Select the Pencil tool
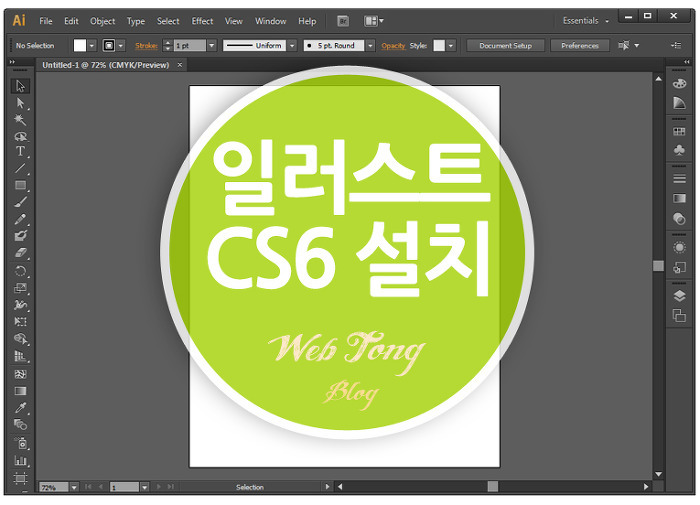 (x=20, y=219)
